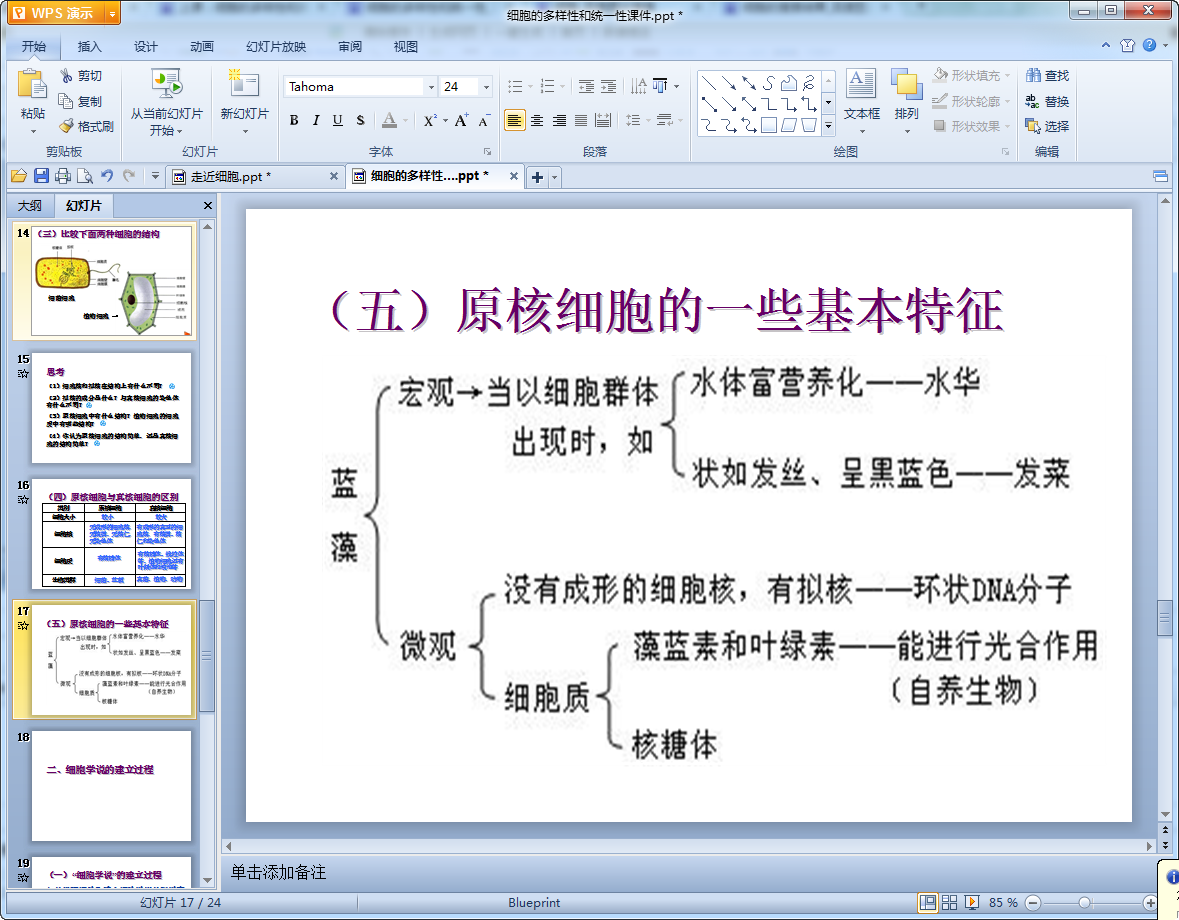Image resolution: width=1179 pixels, height=920 pixels.
Task: Open the Insert ribbon tab
Action: [x=89, y=47]
